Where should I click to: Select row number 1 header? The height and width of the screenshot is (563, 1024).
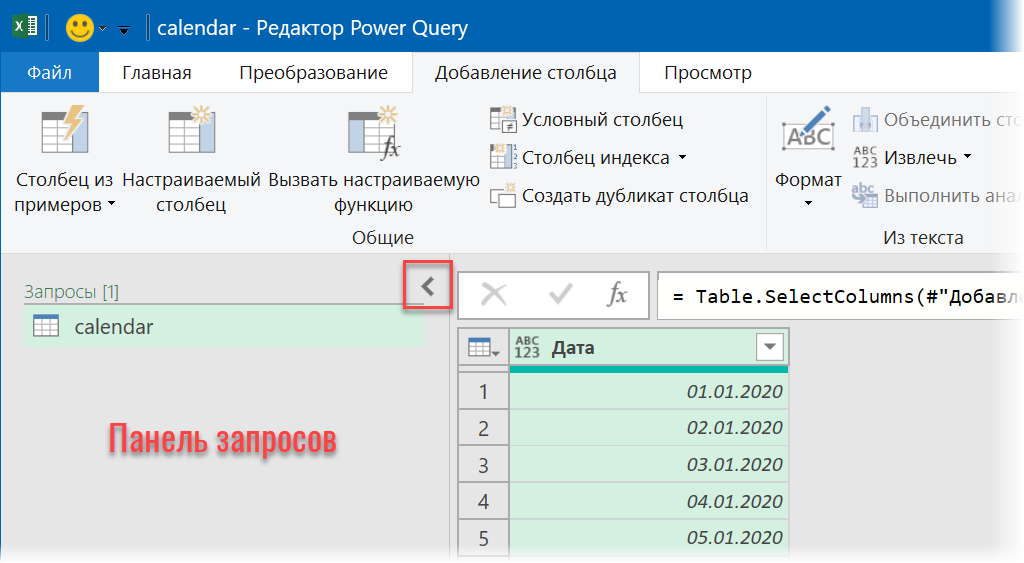483,391
